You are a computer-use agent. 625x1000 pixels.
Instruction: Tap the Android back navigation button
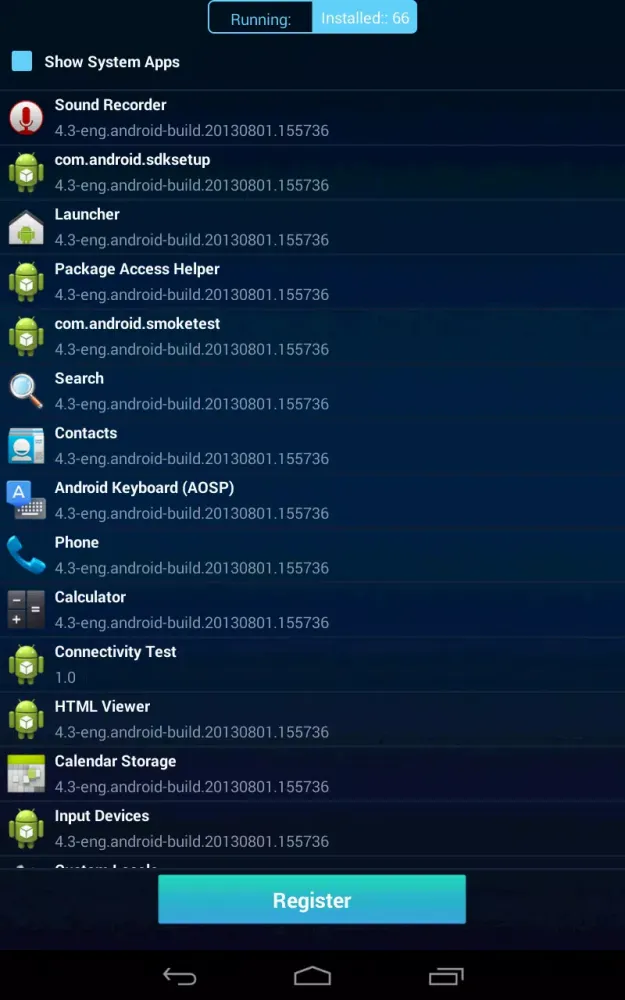(x=179, y=976)
